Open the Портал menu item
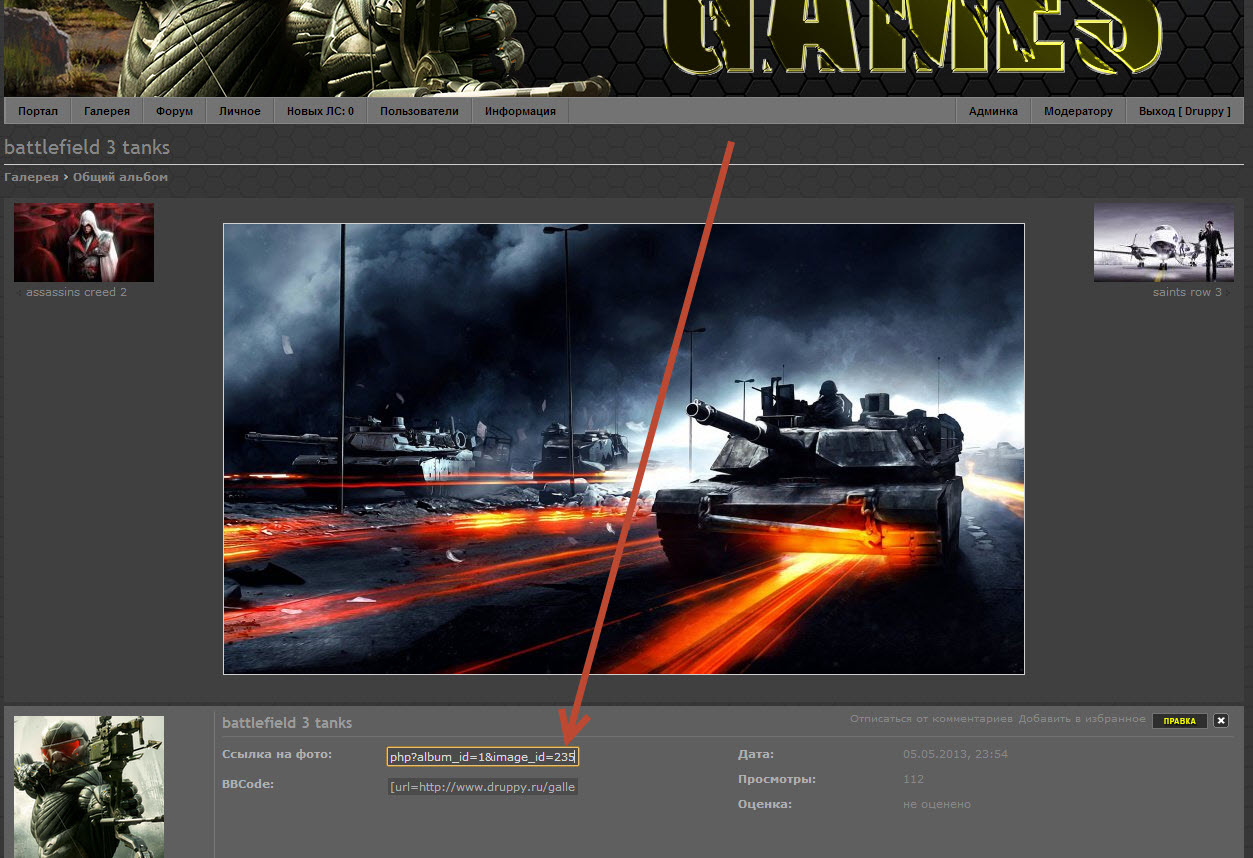This screenshot has width=1253, height=858. [38, 111]
